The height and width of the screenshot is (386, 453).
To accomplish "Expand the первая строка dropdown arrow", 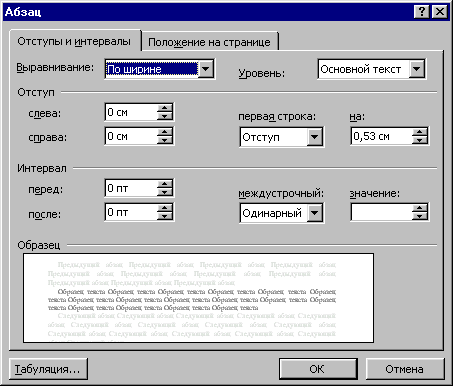I will (x=315, y=137).
